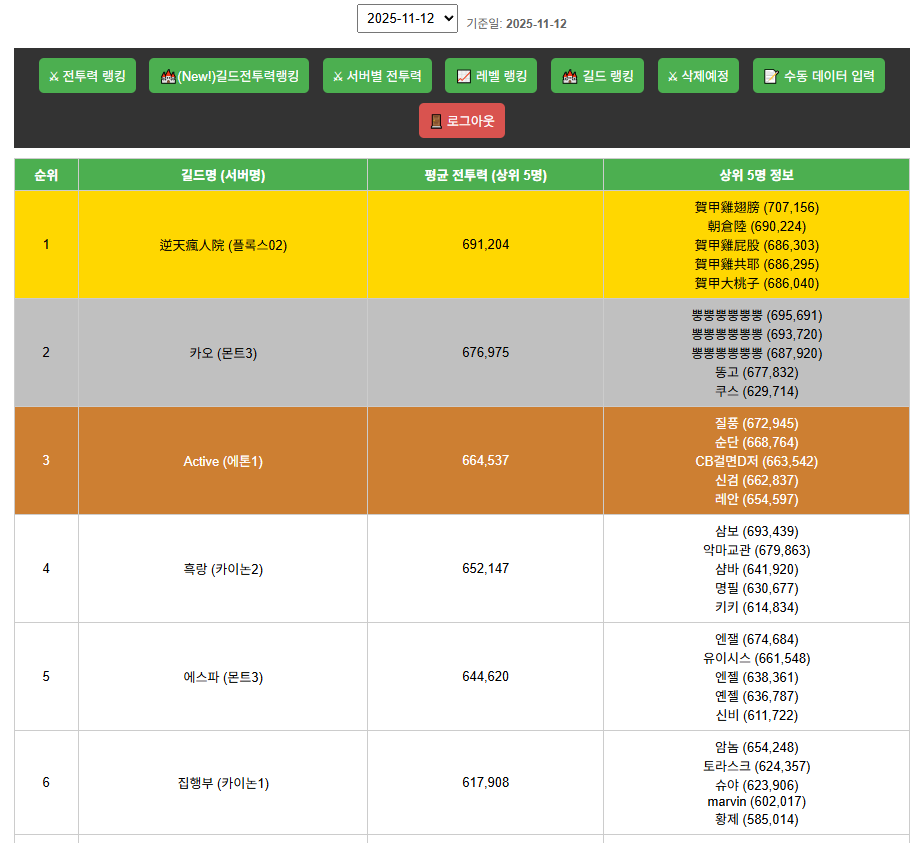
Task: Click the swords icon on 서버별 전투력
Action: (x=338, y=76)
